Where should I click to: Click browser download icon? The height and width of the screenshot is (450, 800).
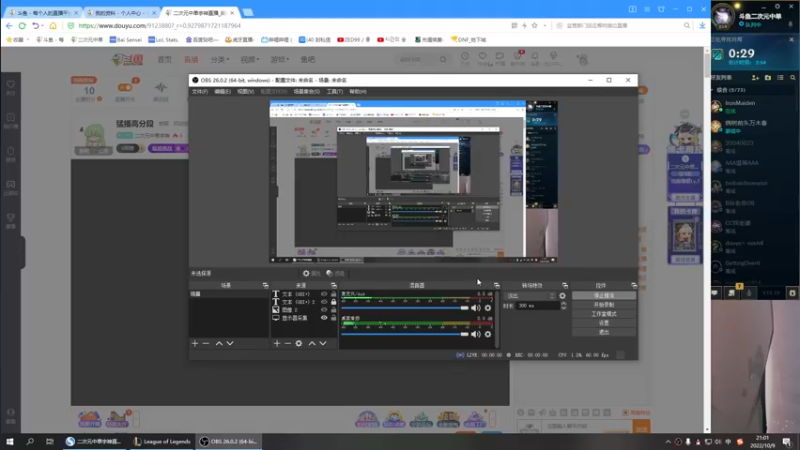coord(702,26)
